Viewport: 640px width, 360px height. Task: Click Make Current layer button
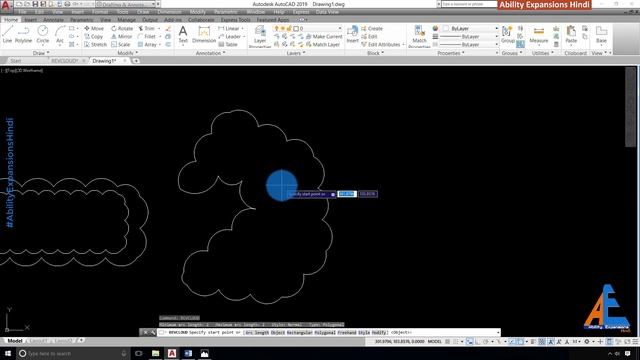tap(324, 36)
